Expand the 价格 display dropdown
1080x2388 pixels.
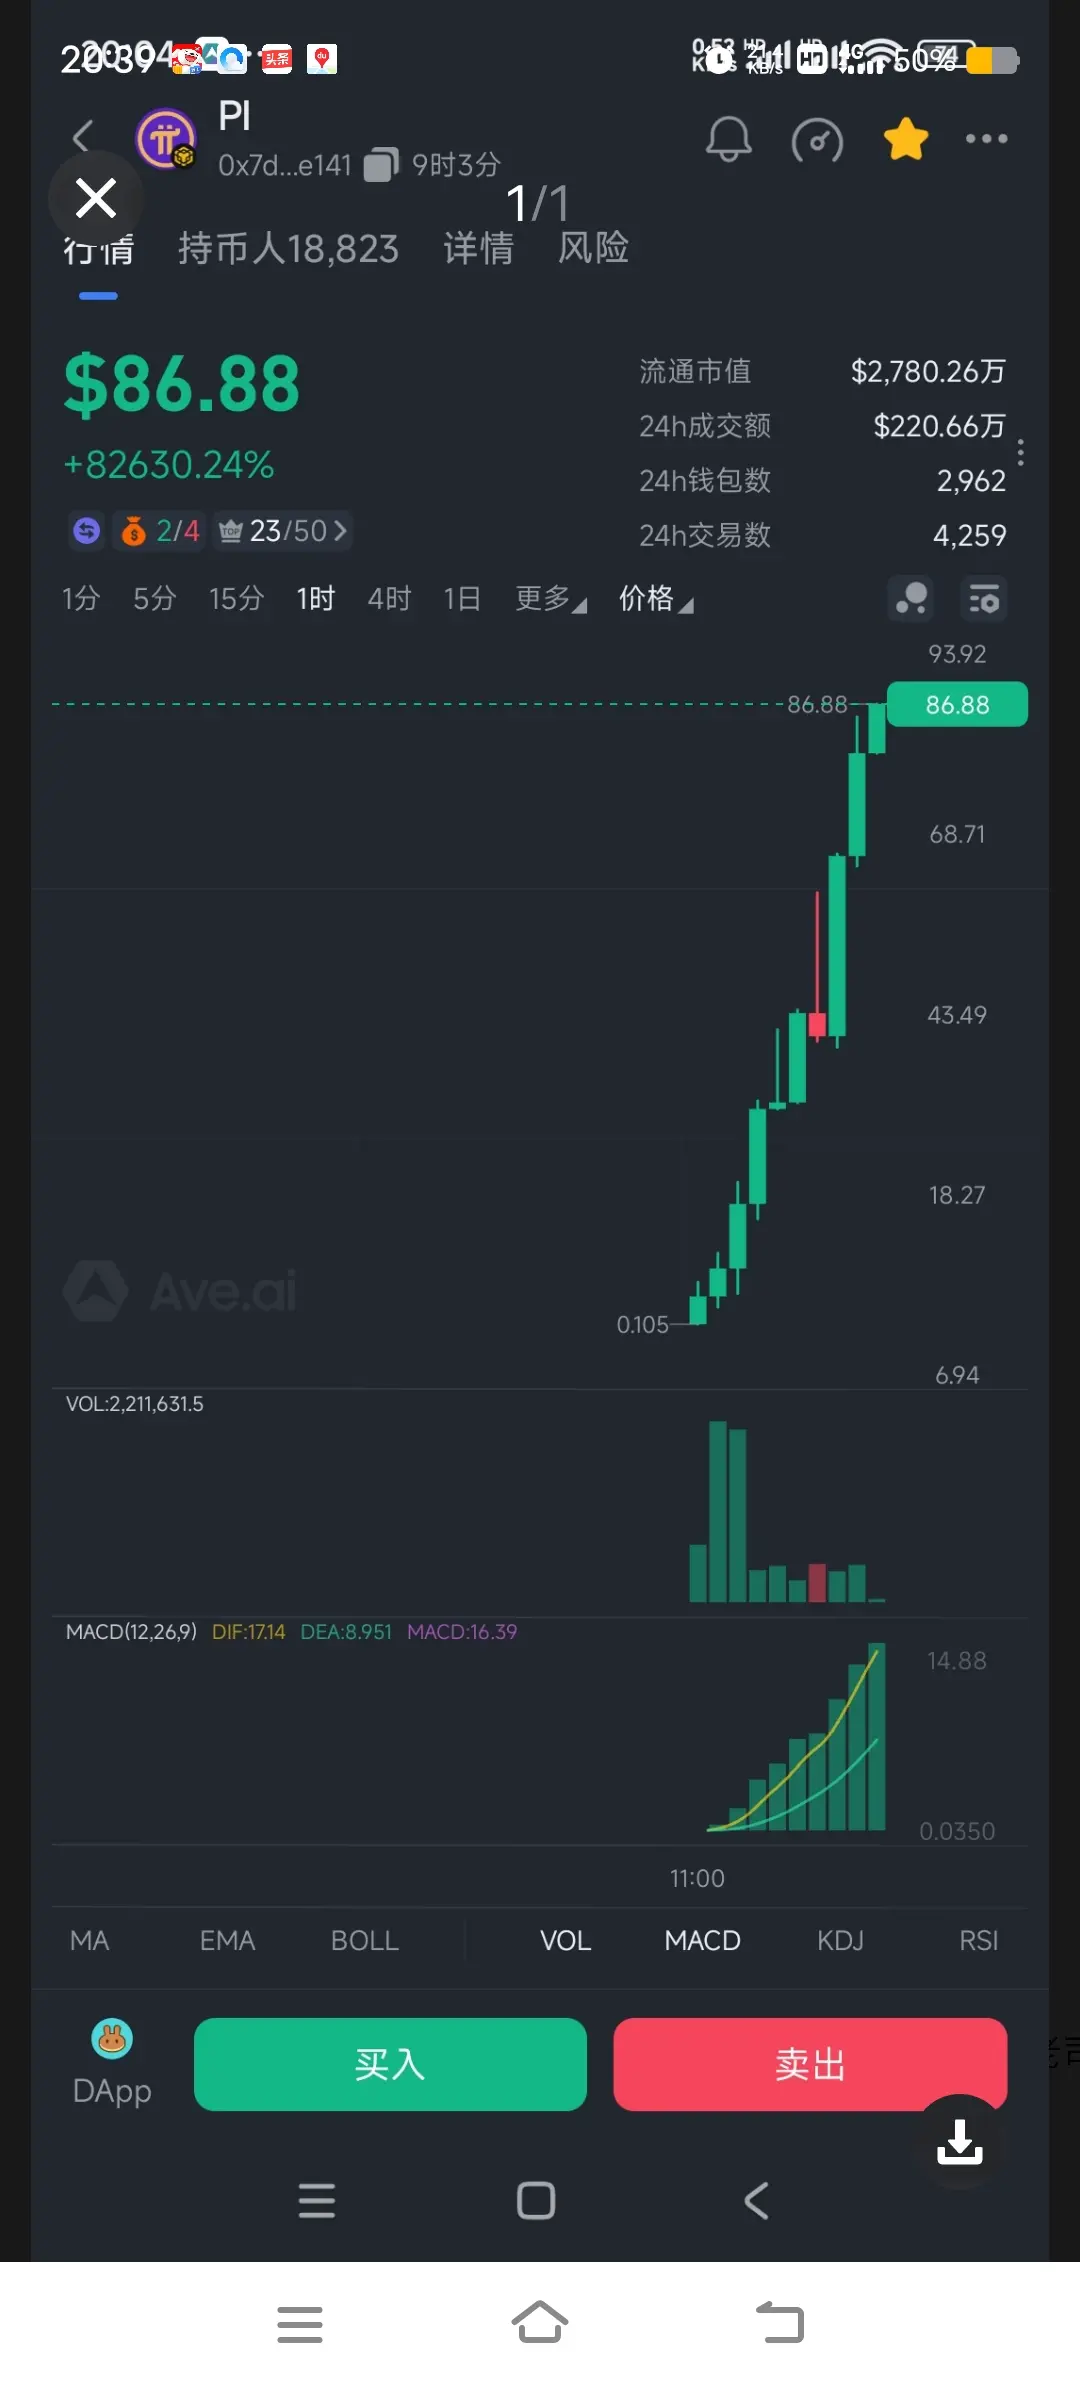pyautogui.click(x=656, y=599)
